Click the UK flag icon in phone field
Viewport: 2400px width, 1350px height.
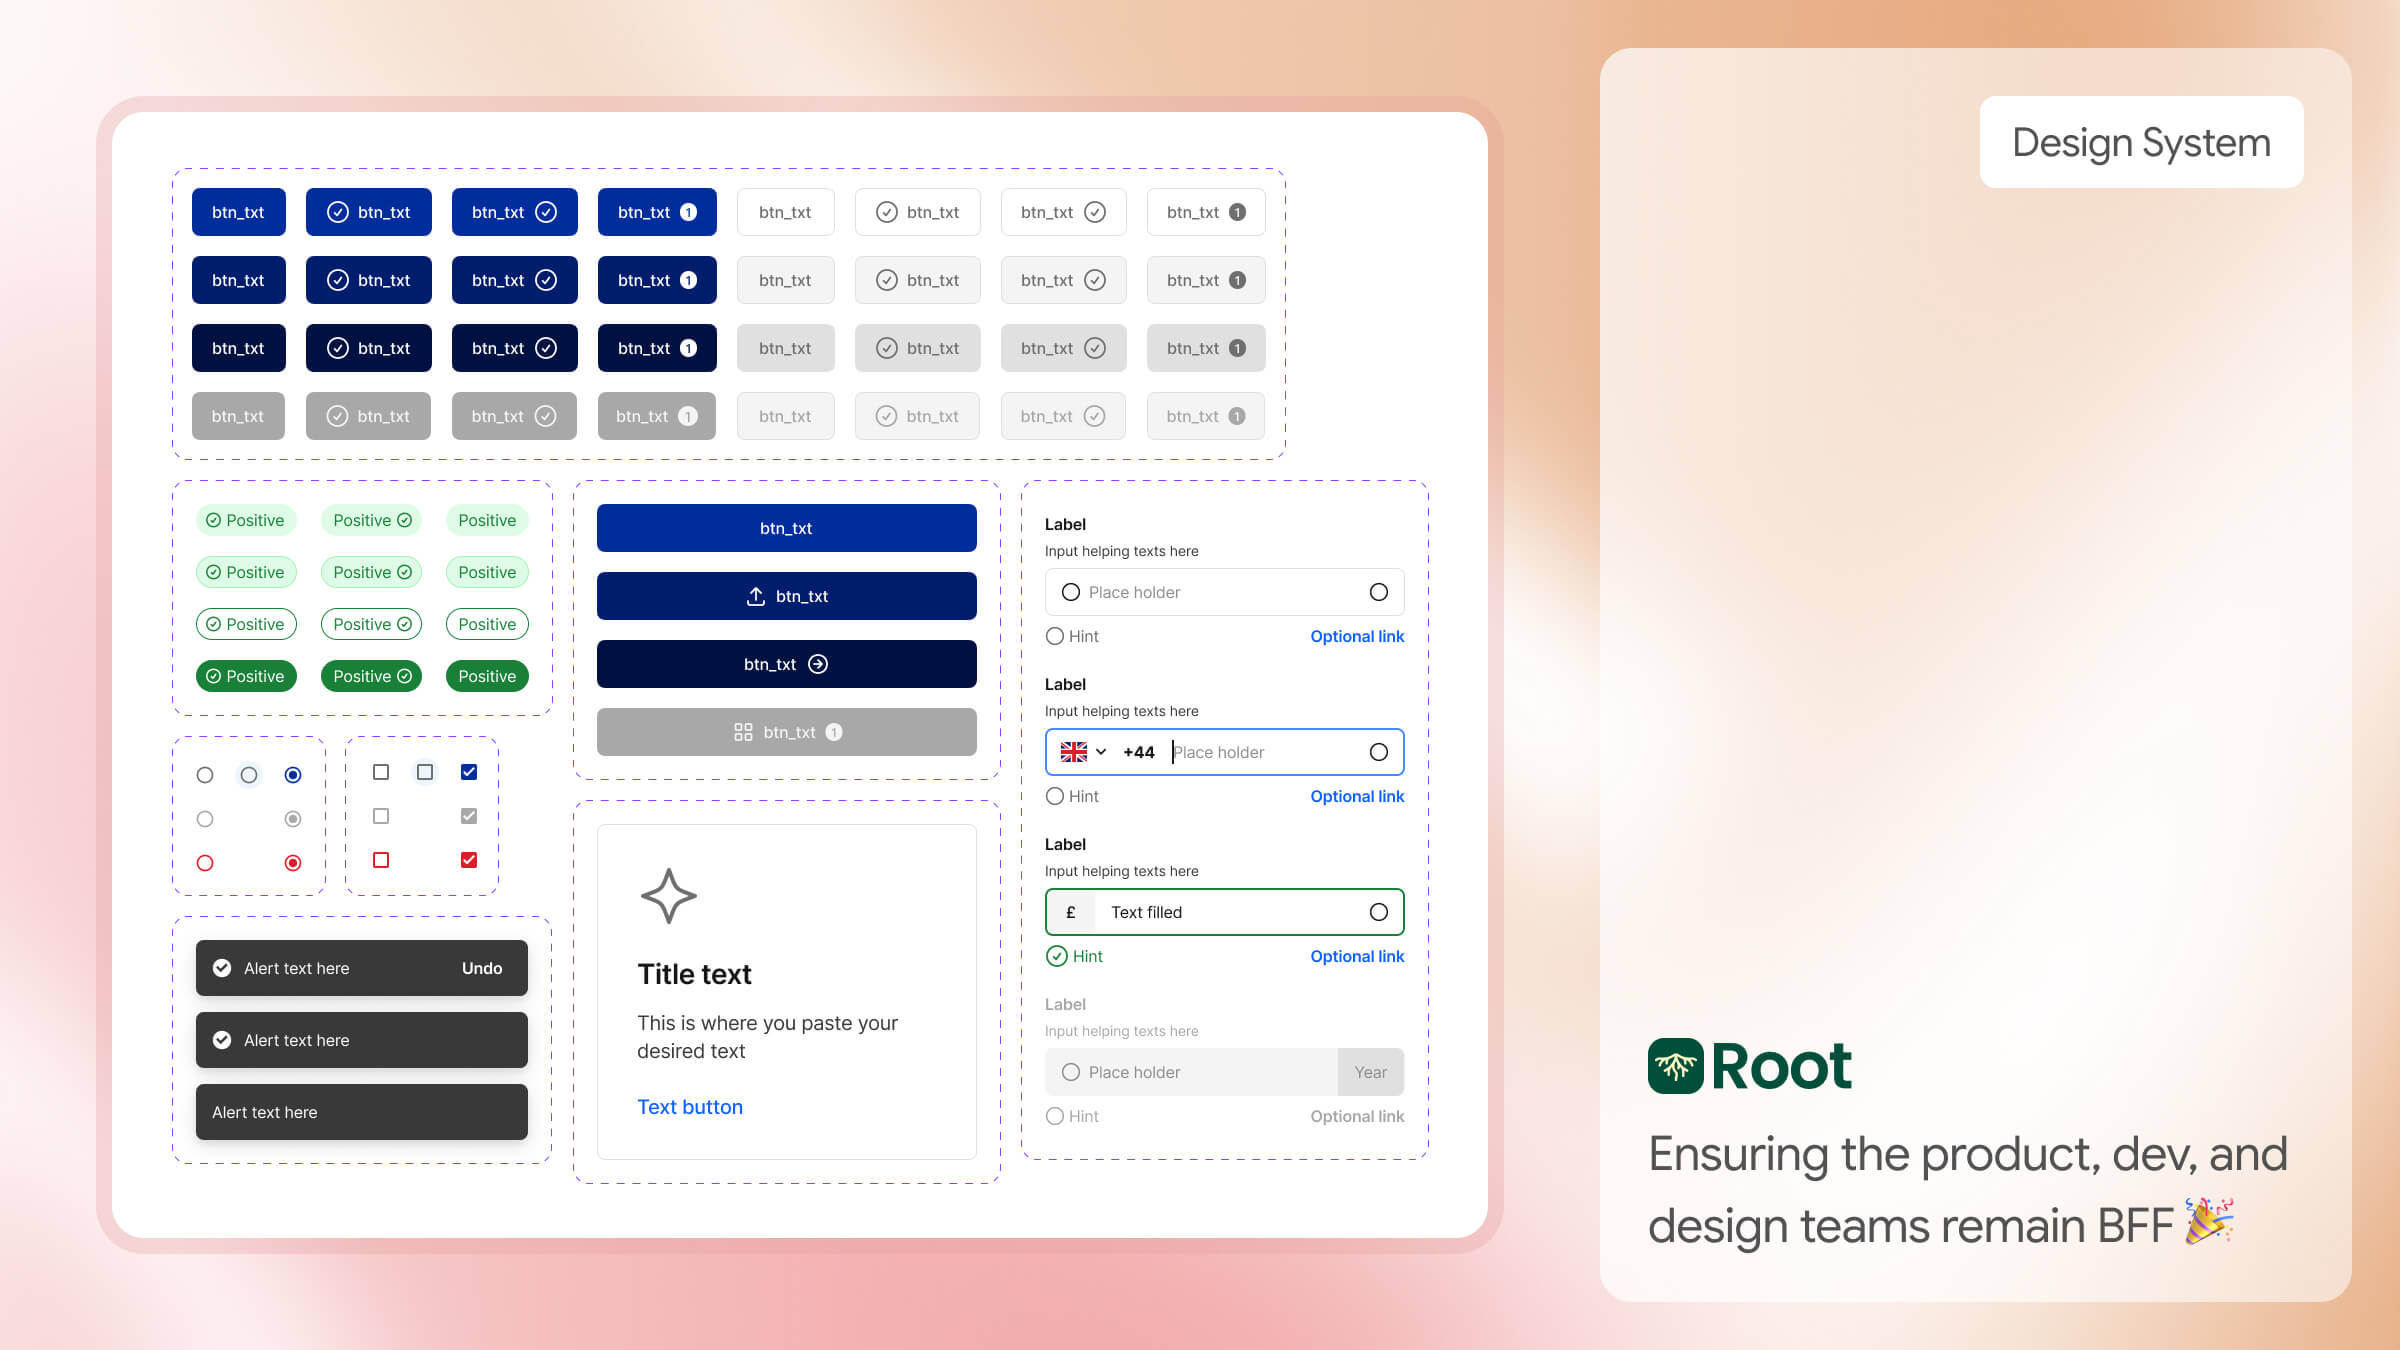pos(1073,752)
